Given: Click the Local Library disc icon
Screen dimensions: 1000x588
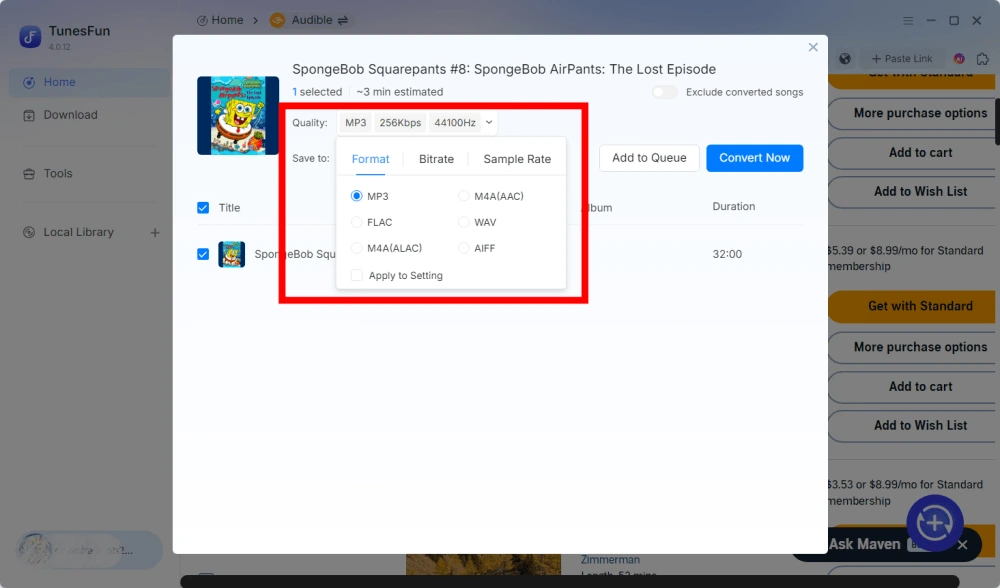Looking at the screenshot, I should [x=29, y=232].
